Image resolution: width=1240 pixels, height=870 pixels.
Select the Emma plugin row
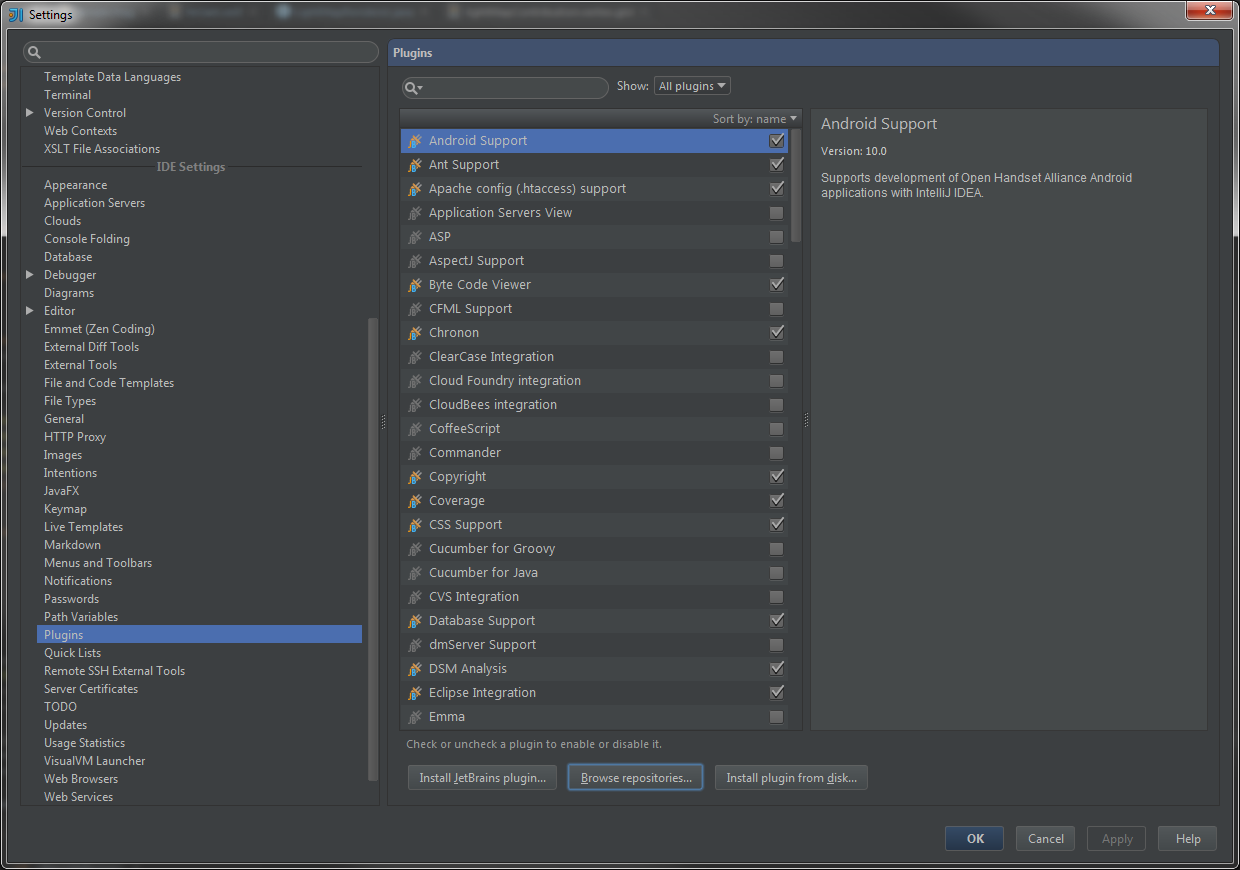pos(594,717)
